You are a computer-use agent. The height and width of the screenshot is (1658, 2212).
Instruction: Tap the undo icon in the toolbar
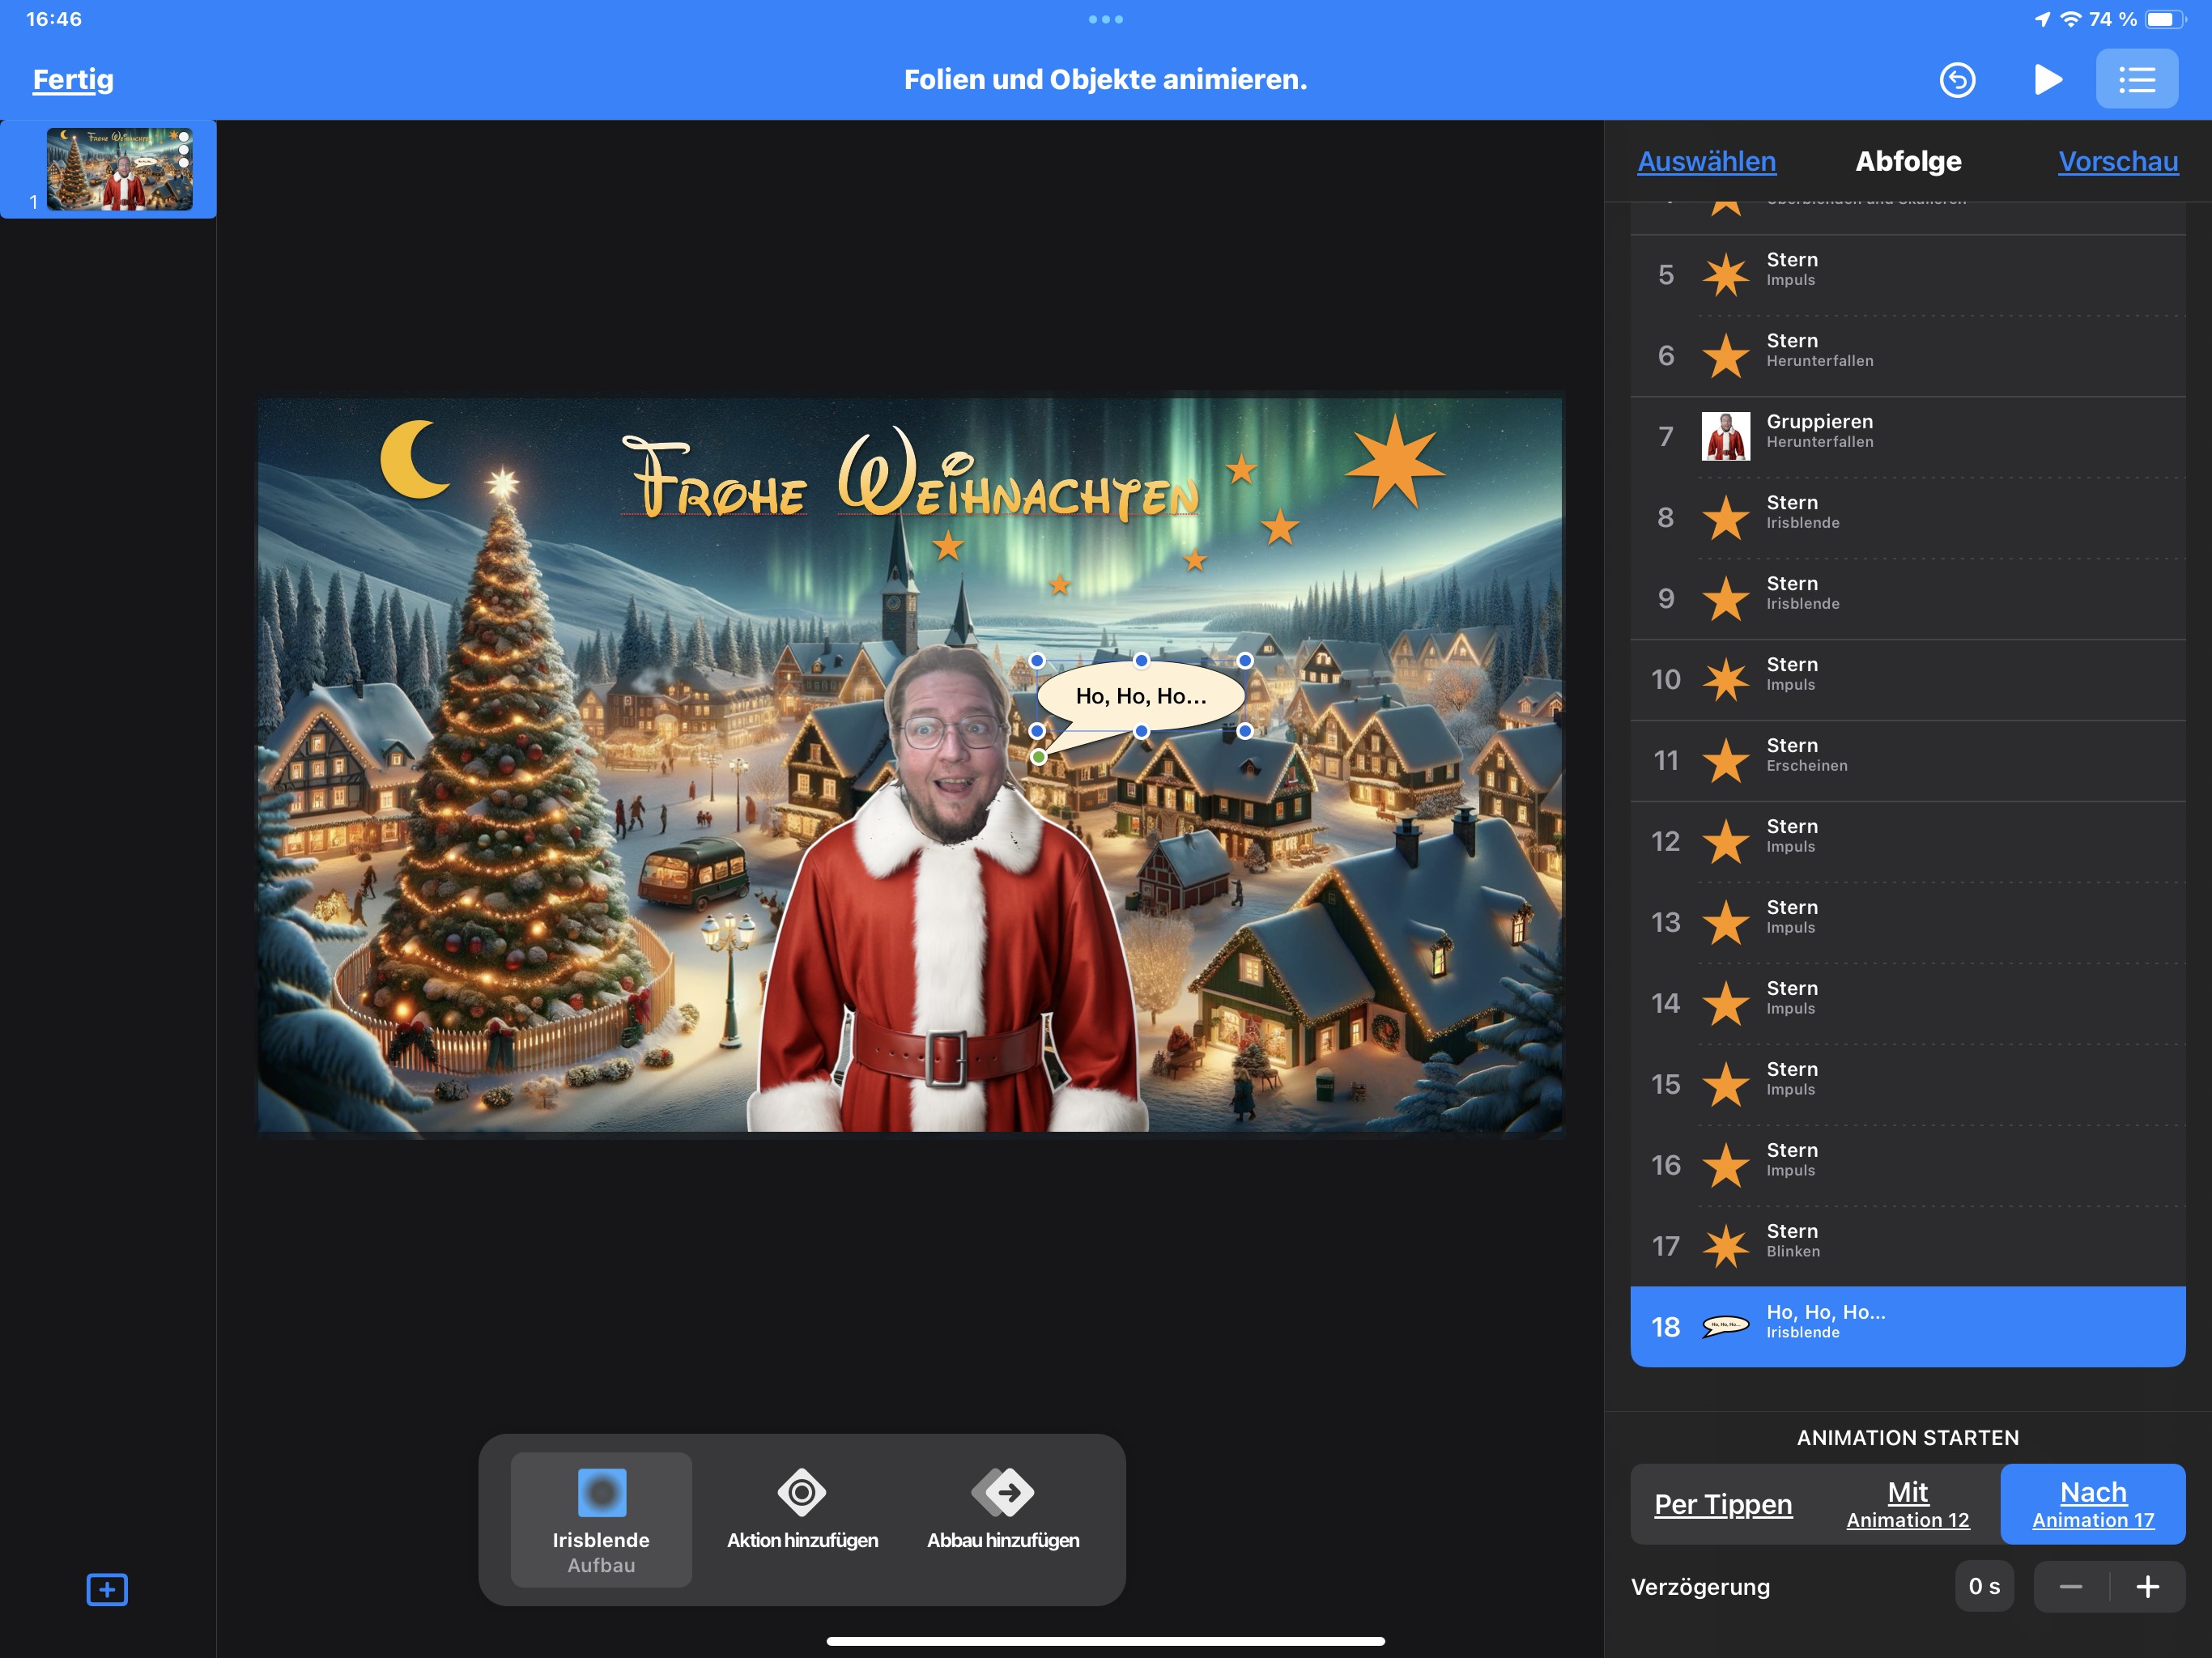[x=1957, y=80]
